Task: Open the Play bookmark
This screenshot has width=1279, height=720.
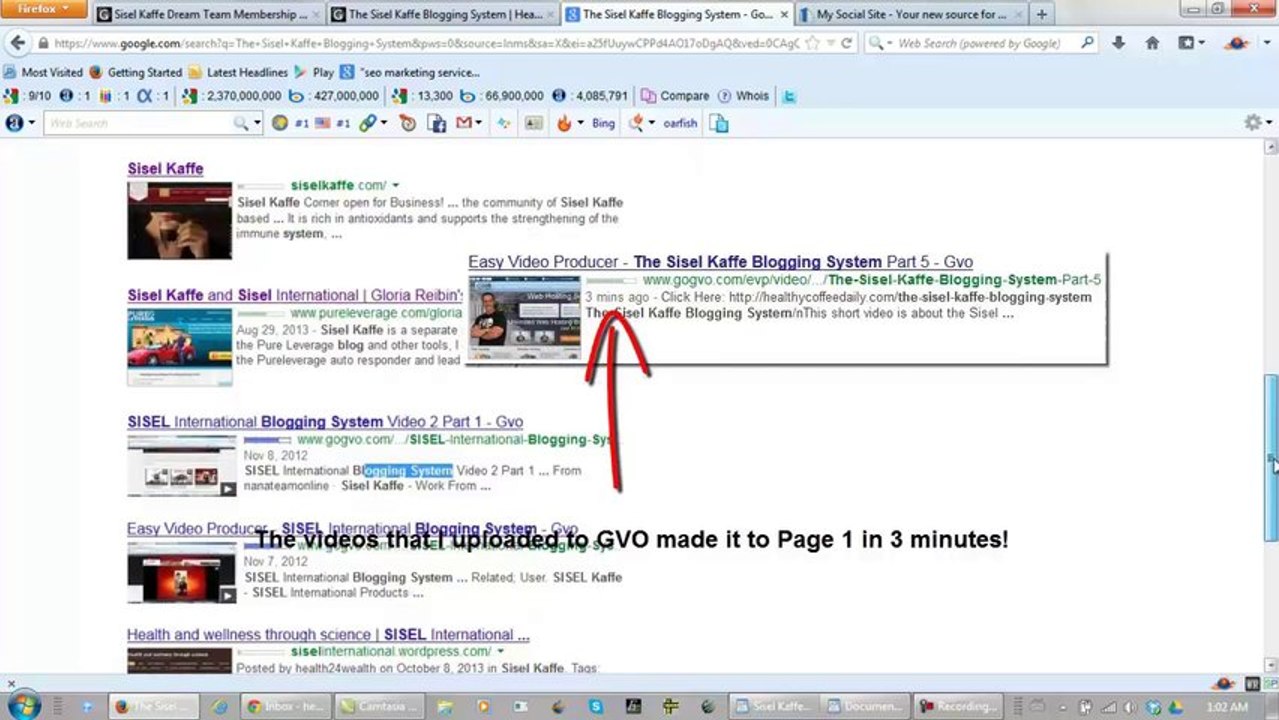Action: [314, 72]
